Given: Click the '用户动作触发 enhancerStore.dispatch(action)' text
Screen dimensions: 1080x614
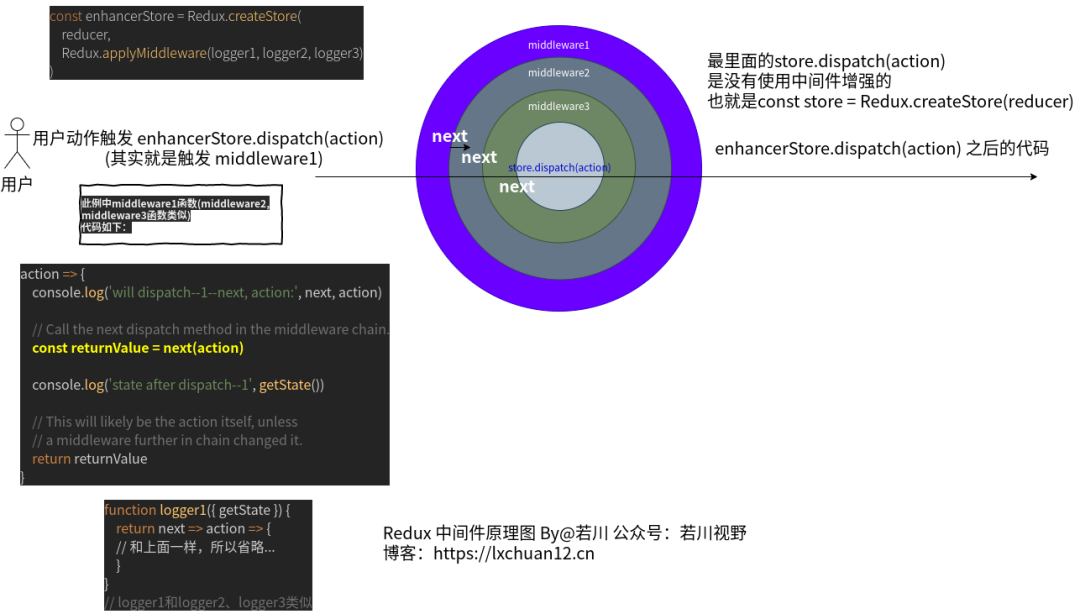Looking at the screenshot, I should [208, 138].
